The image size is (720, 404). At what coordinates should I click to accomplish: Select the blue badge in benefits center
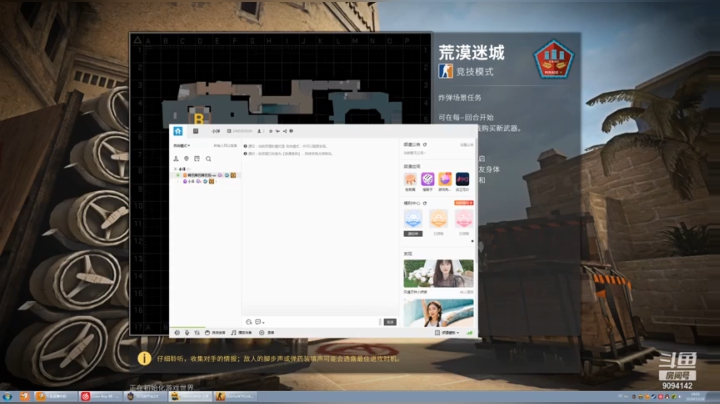pyautogui.click(x=413, y=219)
